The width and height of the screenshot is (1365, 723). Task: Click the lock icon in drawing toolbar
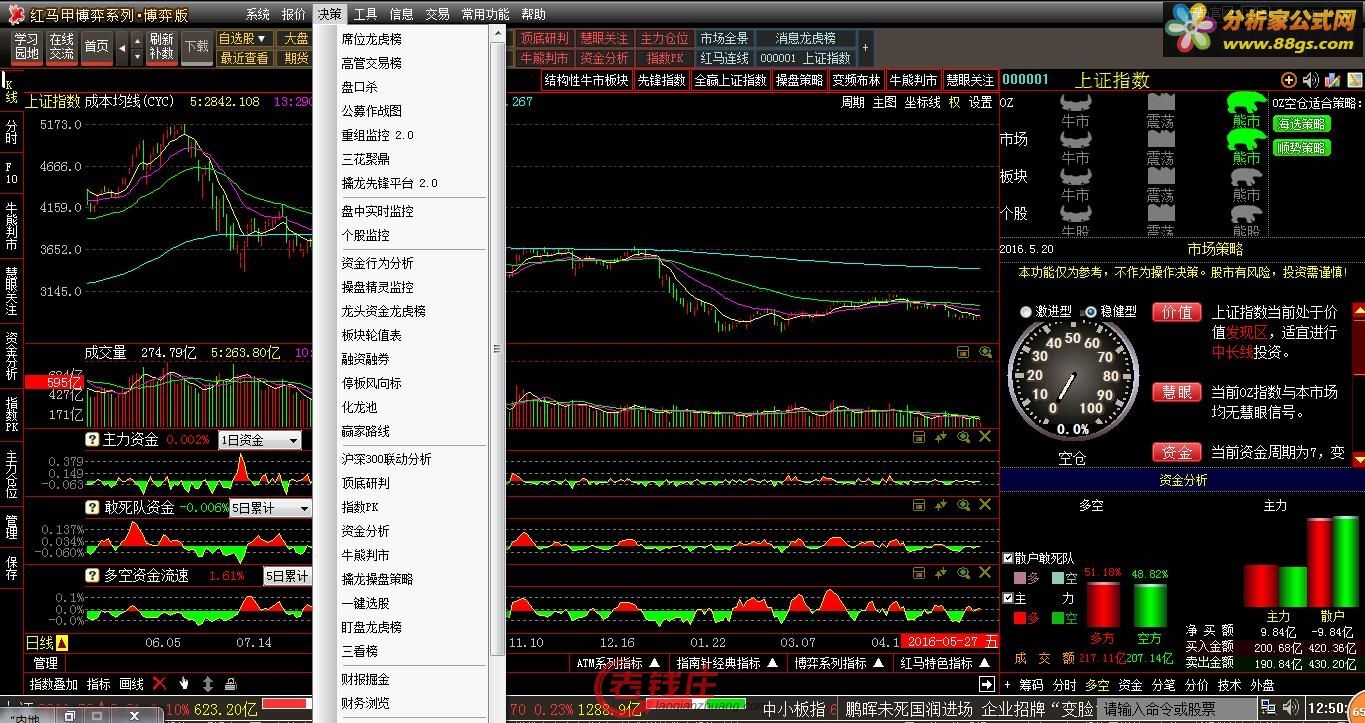[231, 684]
